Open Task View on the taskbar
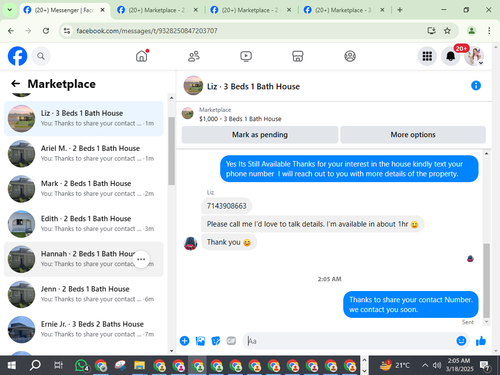Image resolution: width=500 pixels, height=375 pixels. (x=58, y=365)
